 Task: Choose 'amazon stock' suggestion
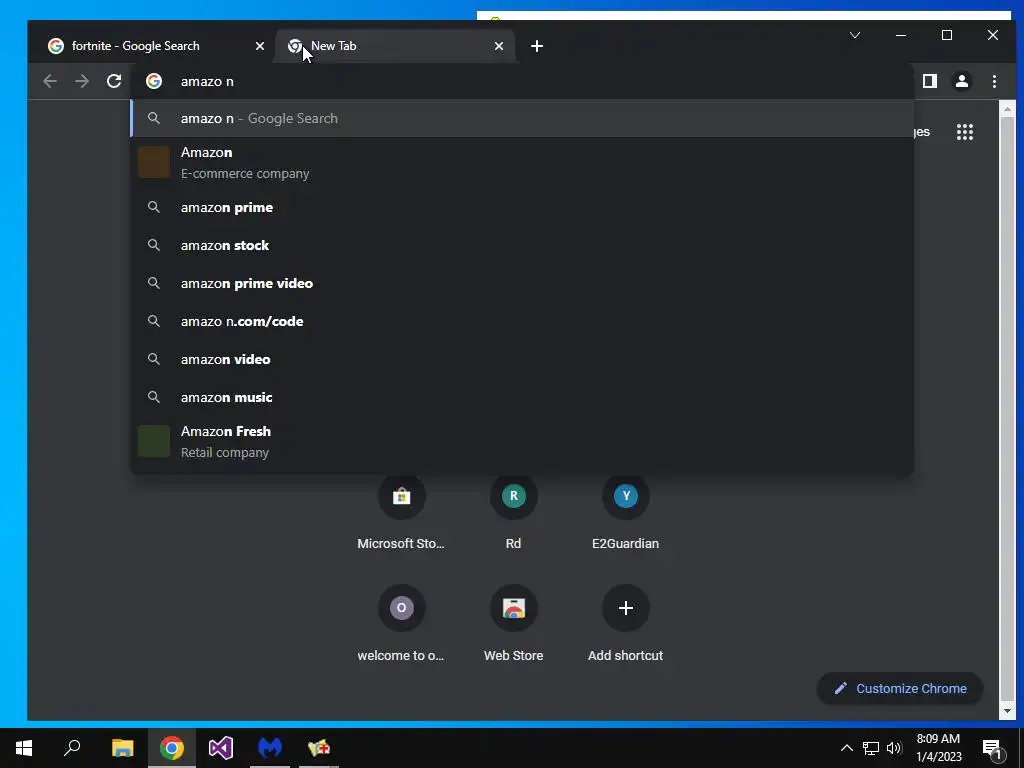(522, 246)
